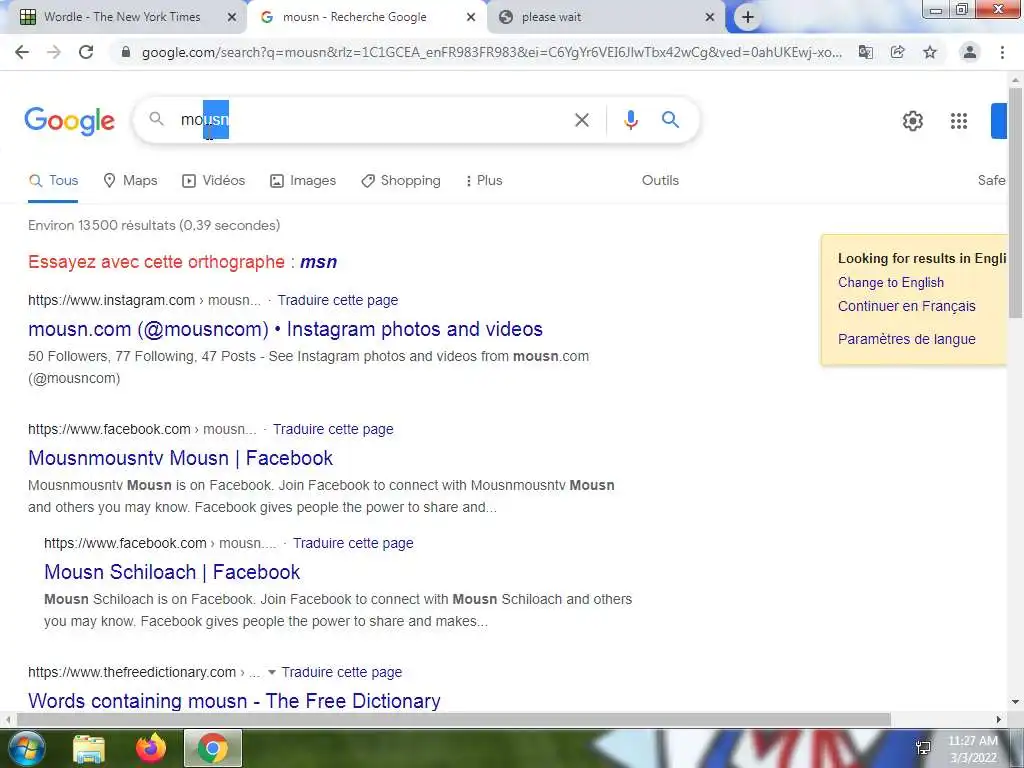The height and width of the screenshot is (768, 1024).
Task: Click the Google logo
Action: coord(69,121)
